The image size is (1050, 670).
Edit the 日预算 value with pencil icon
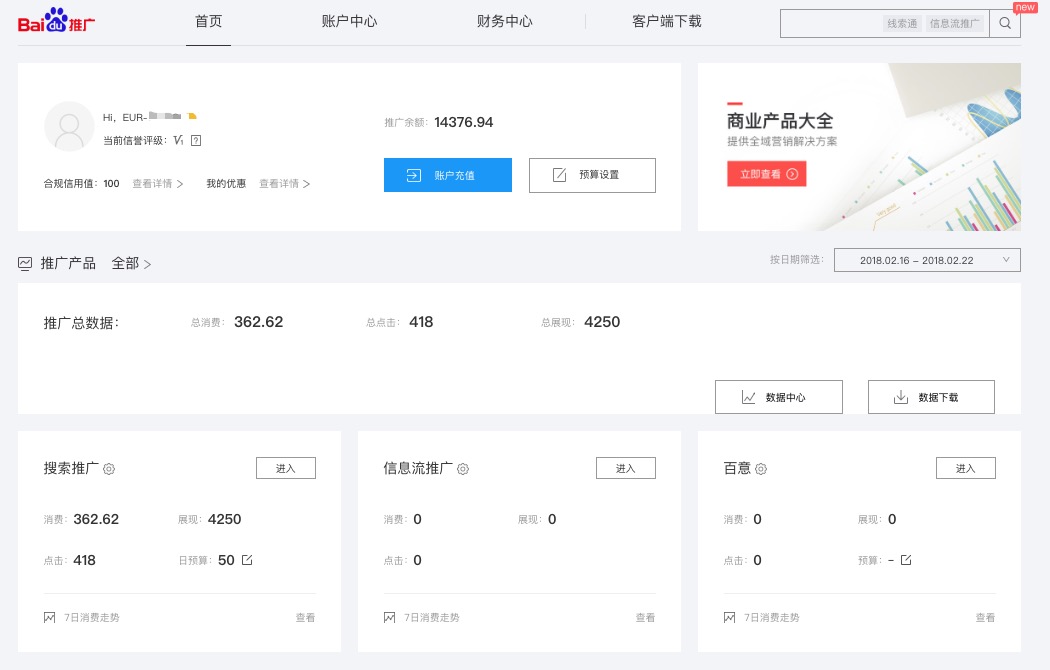click(247, 560)
